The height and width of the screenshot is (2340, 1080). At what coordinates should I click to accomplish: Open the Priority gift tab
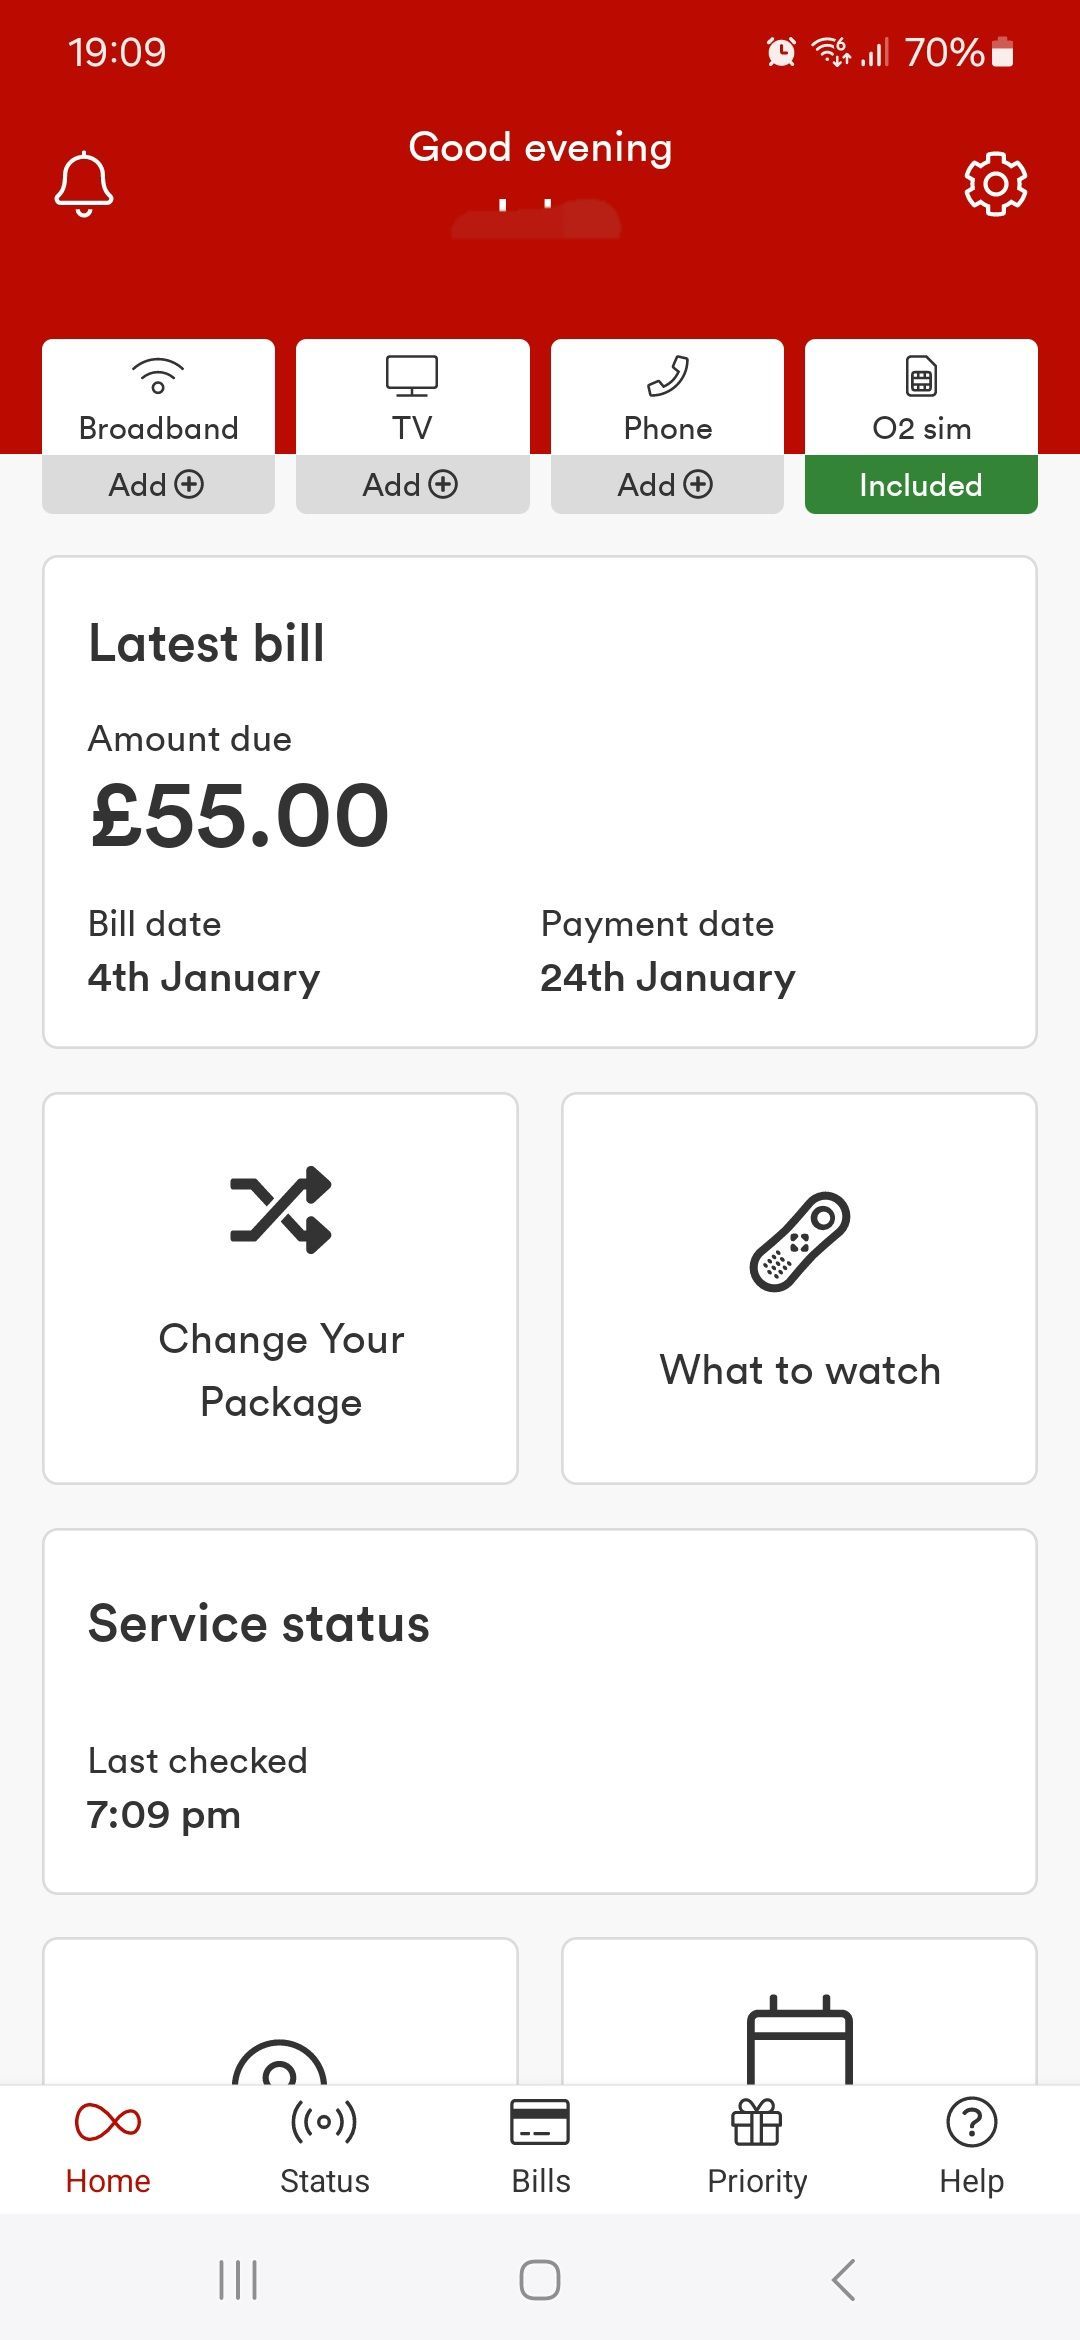tap(757, 2147)
